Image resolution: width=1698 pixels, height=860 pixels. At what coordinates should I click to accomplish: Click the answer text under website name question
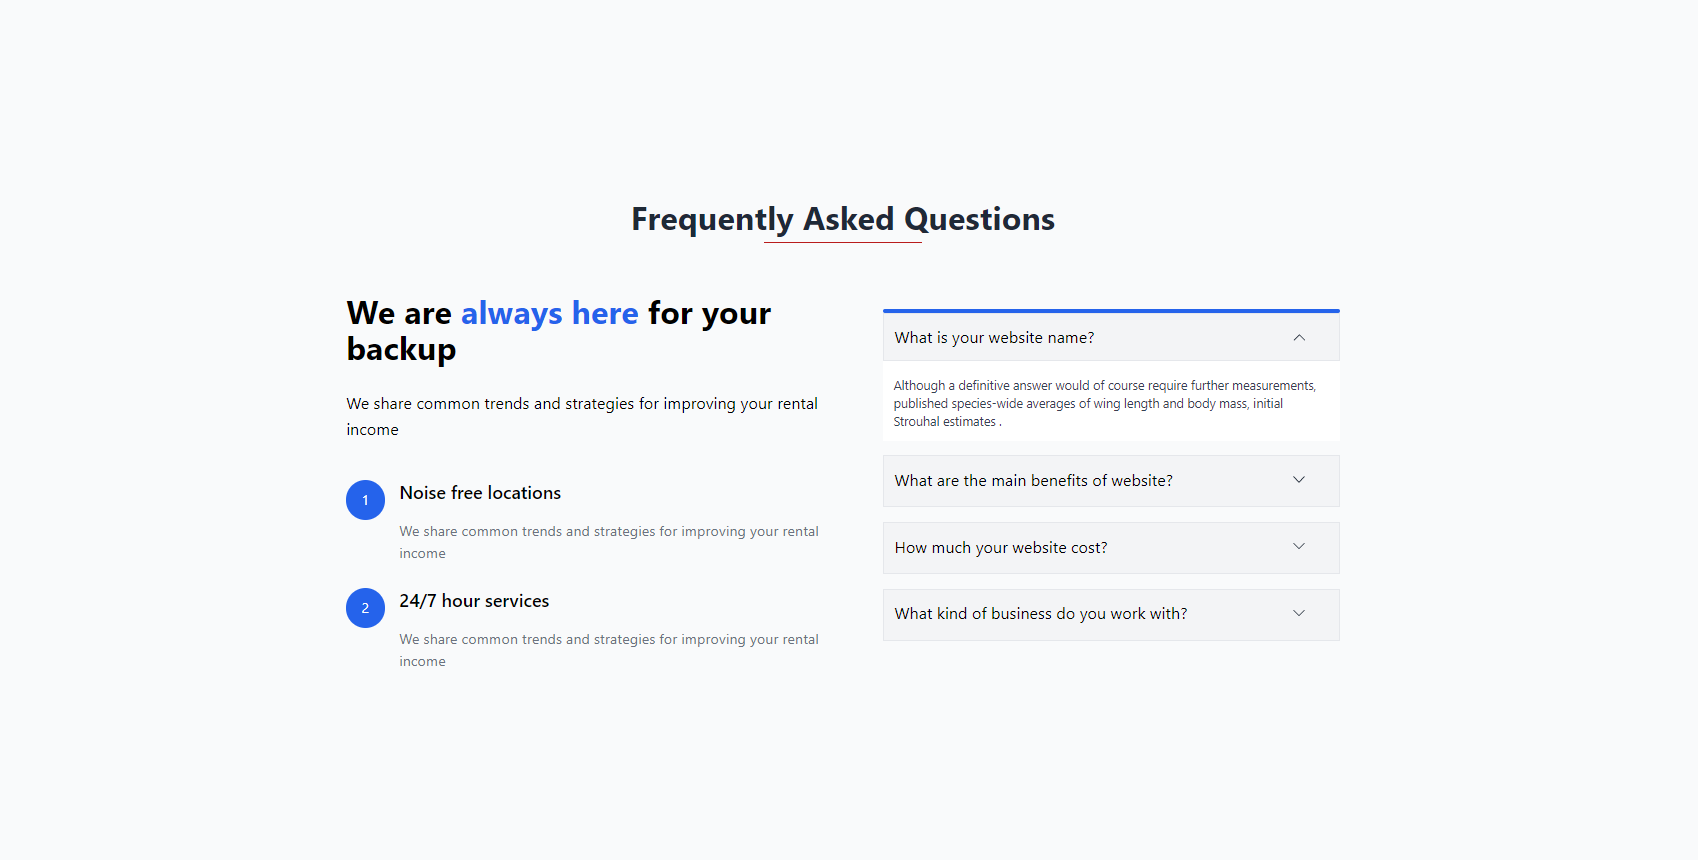[1104, 403]
